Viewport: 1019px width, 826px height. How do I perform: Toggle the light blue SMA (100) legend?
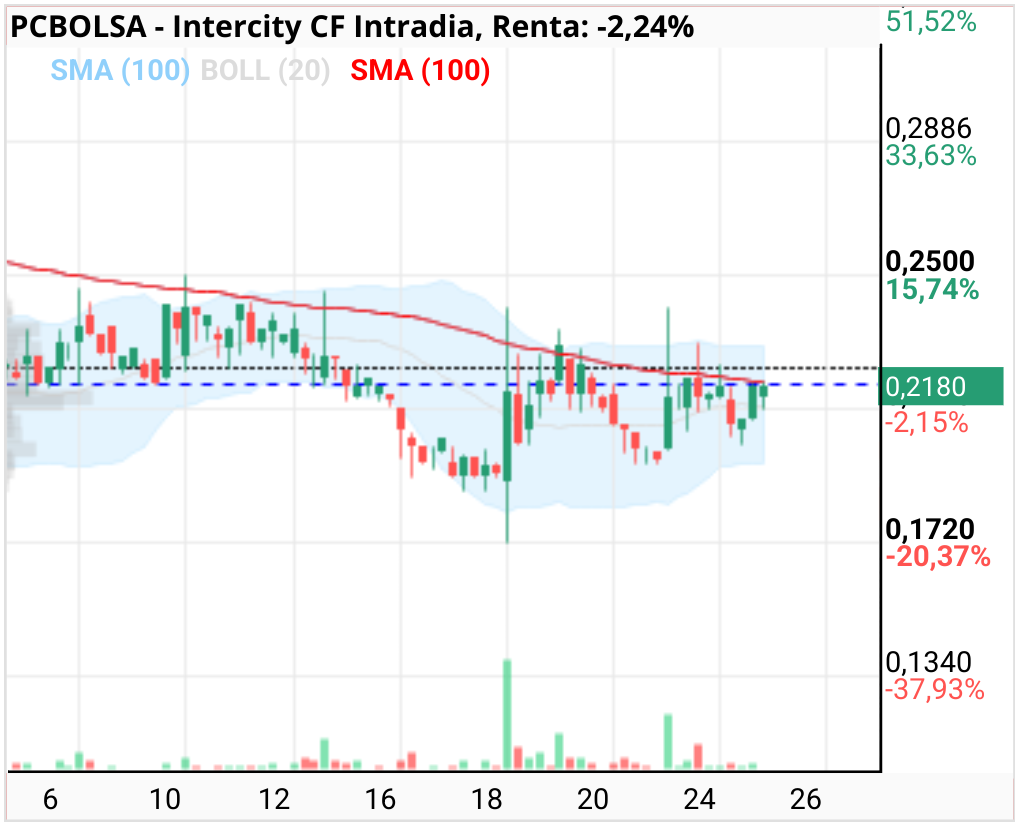(x=120, y=70)
